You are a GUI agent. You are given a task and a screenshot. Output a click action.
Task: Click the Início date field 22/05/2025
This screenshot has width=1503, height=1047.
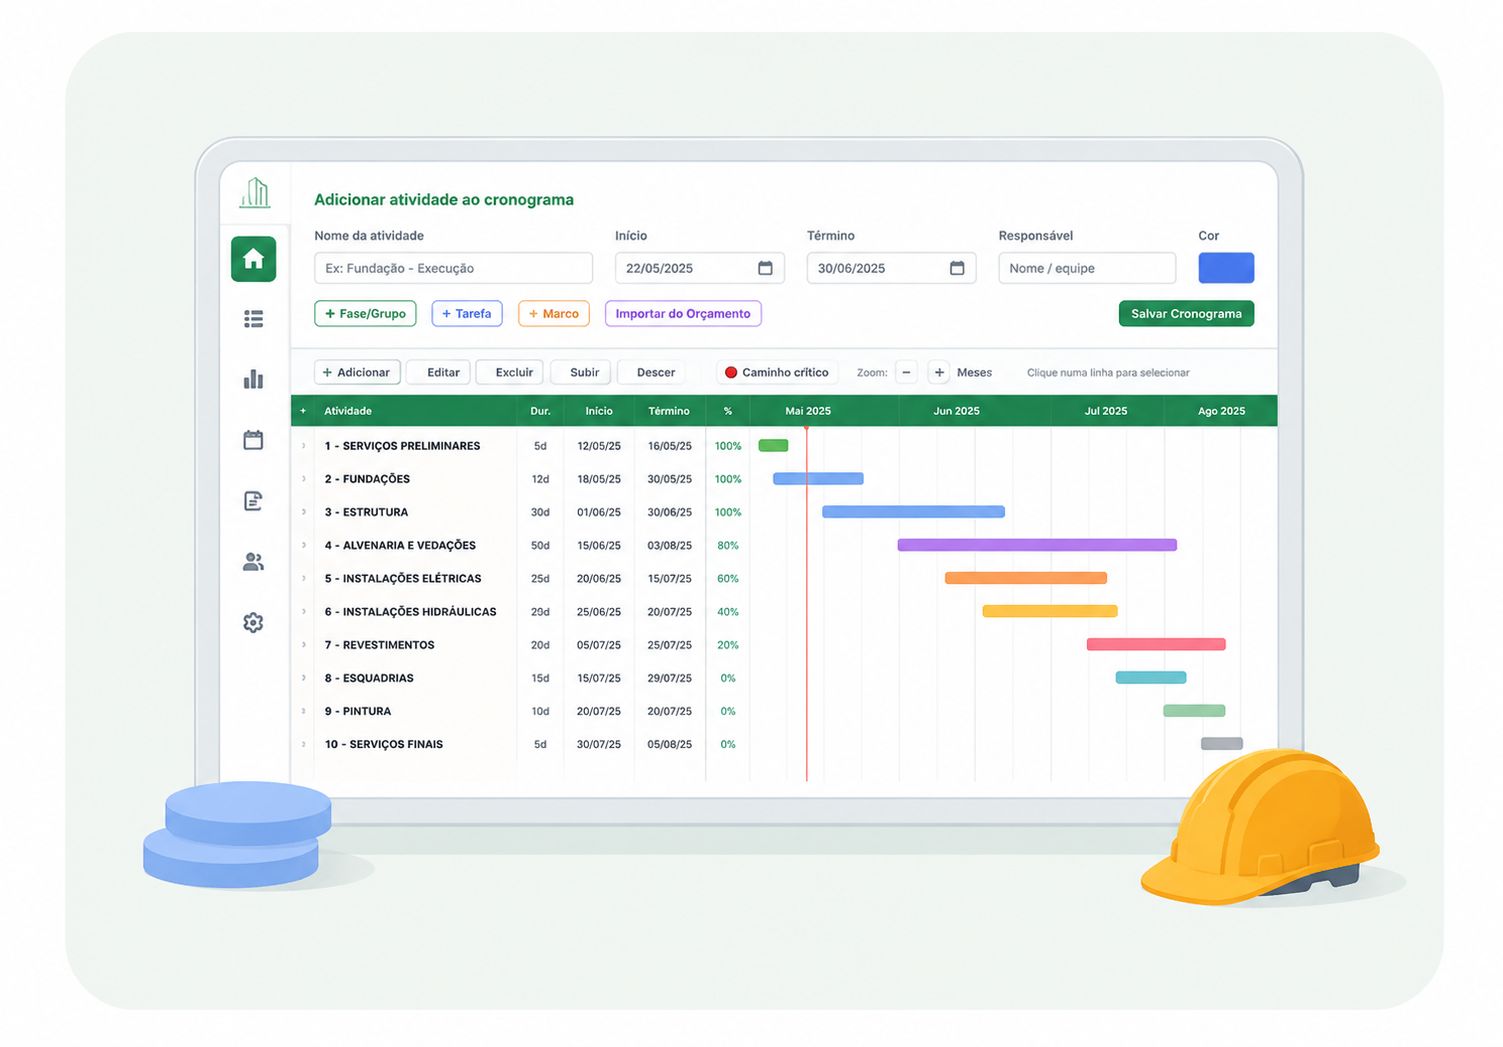click(699, 268)
